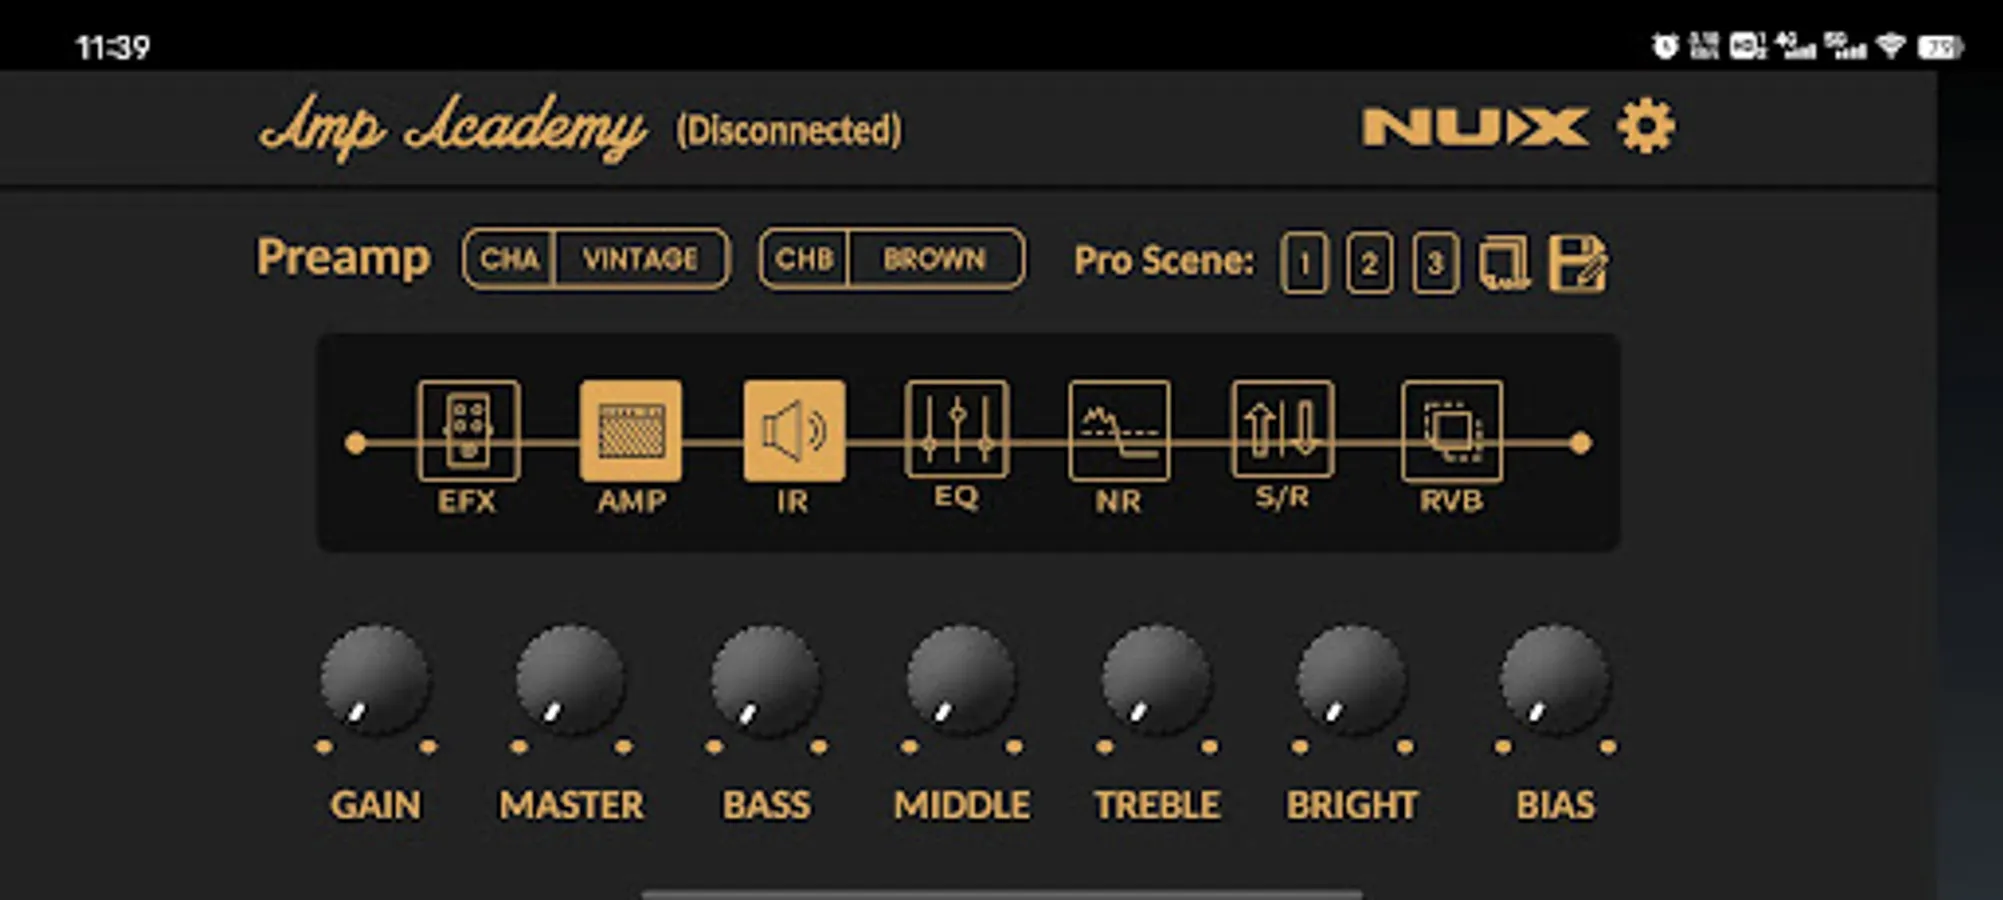This screenshot has width=2003, height=900.
Task: Copy the Pro Scene with the copy icon
Action: [1504, 263]
